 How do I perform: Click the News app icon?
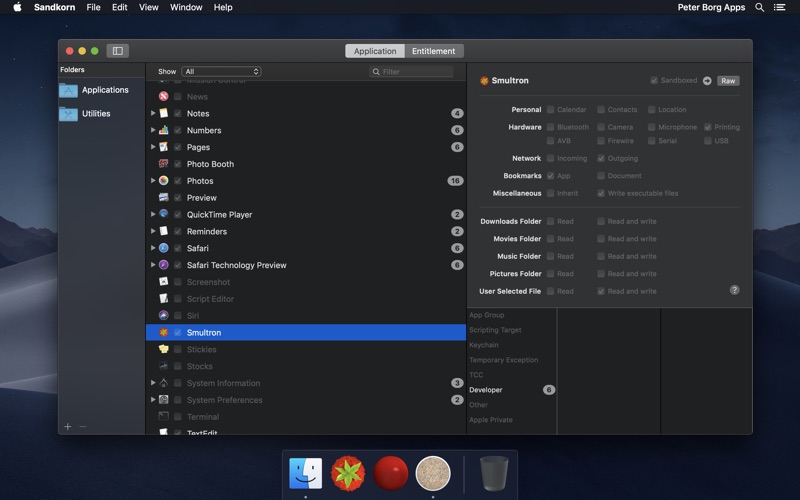click(x=163, y=96)
